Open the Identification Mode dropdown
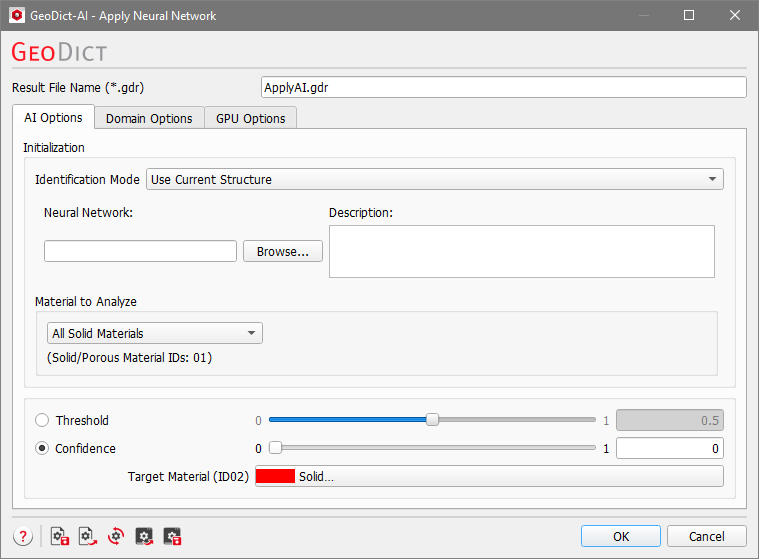The image size is (759, 559). 434,180
